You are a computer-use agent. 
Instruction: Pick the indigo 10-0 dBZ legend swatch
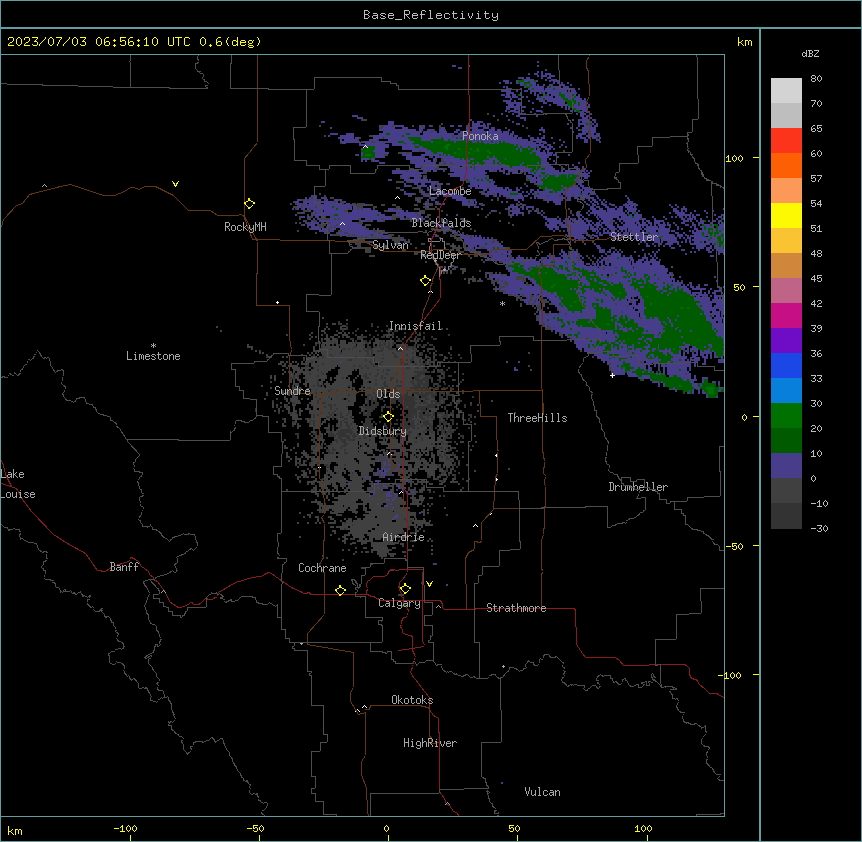786,466
